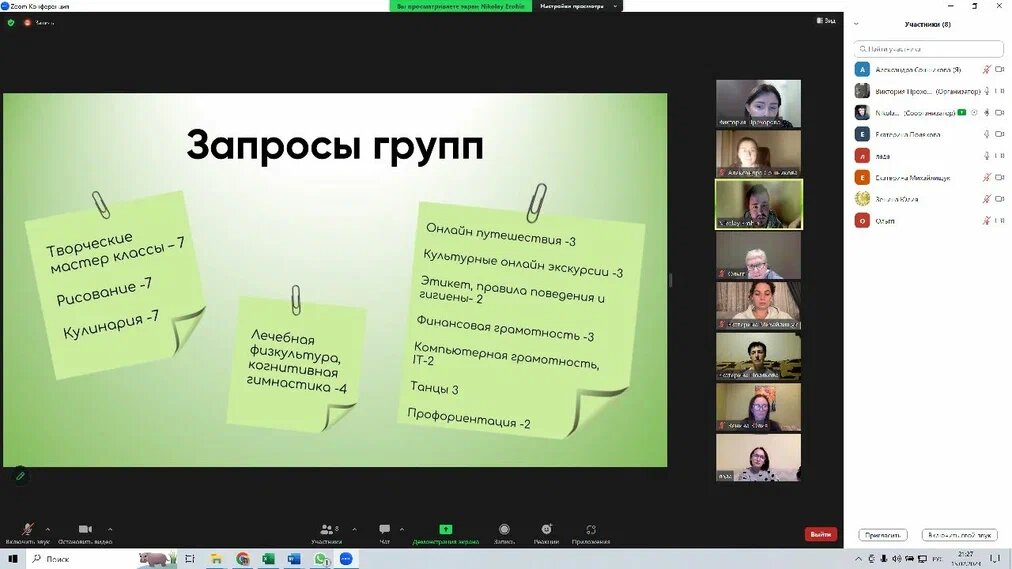Image resolution: width=1012 pixels, height=569 pixels.
Task: Click red recording indicator at top left
Action: click(27, 23)
